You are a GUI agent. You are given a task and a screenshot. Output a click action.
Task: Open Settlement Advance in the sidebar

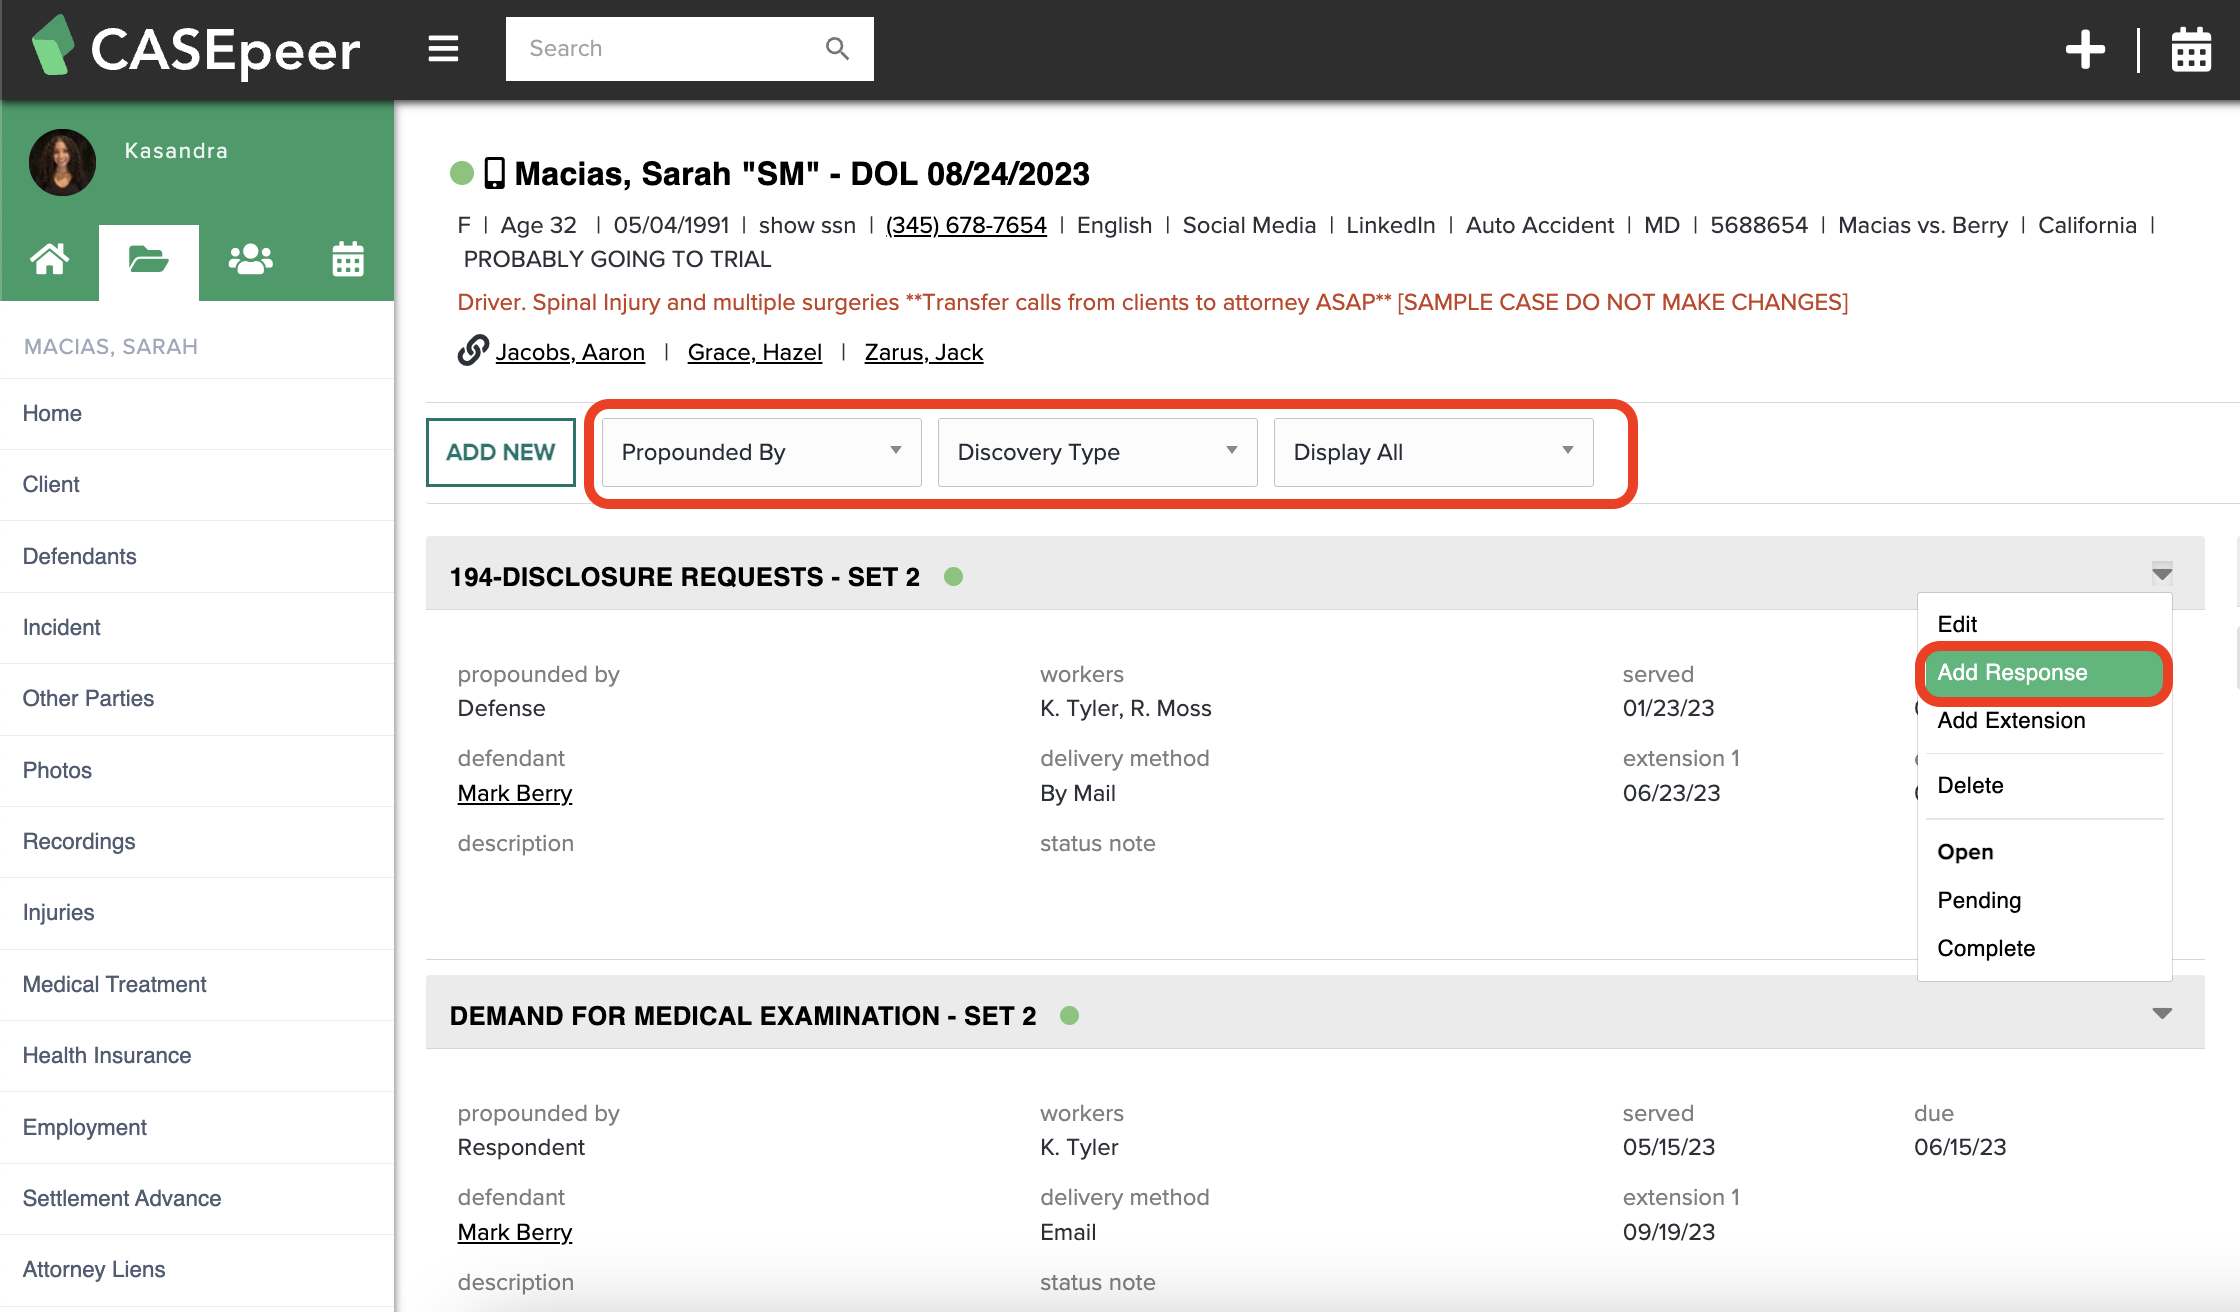click(x=197, y=1198)
